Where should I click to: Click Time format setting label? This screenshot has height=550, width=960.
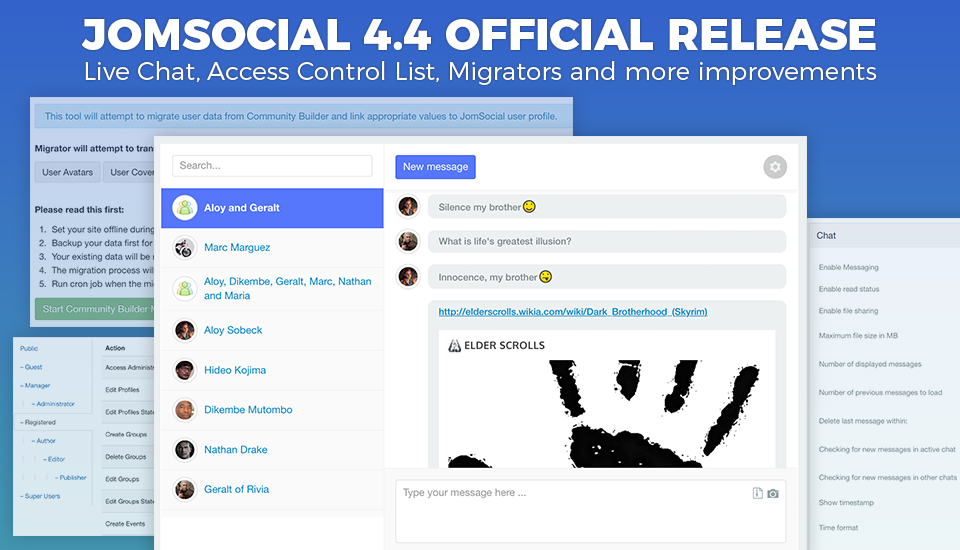pyautogui.click(x=838, y=527)
